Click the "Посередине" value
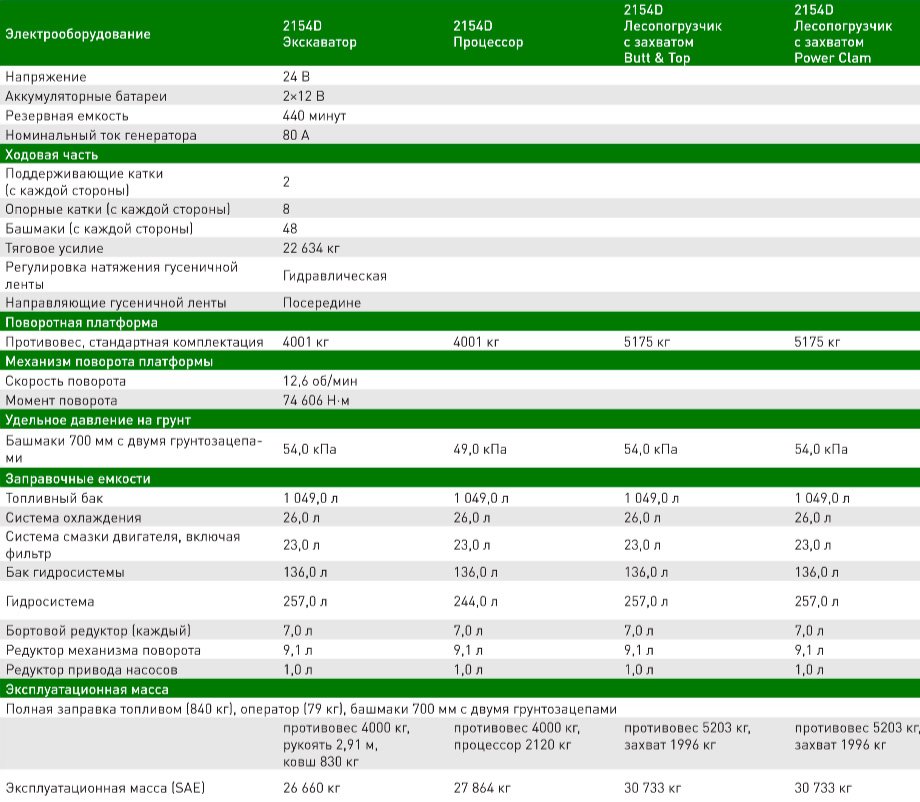 tap(322, 303)
